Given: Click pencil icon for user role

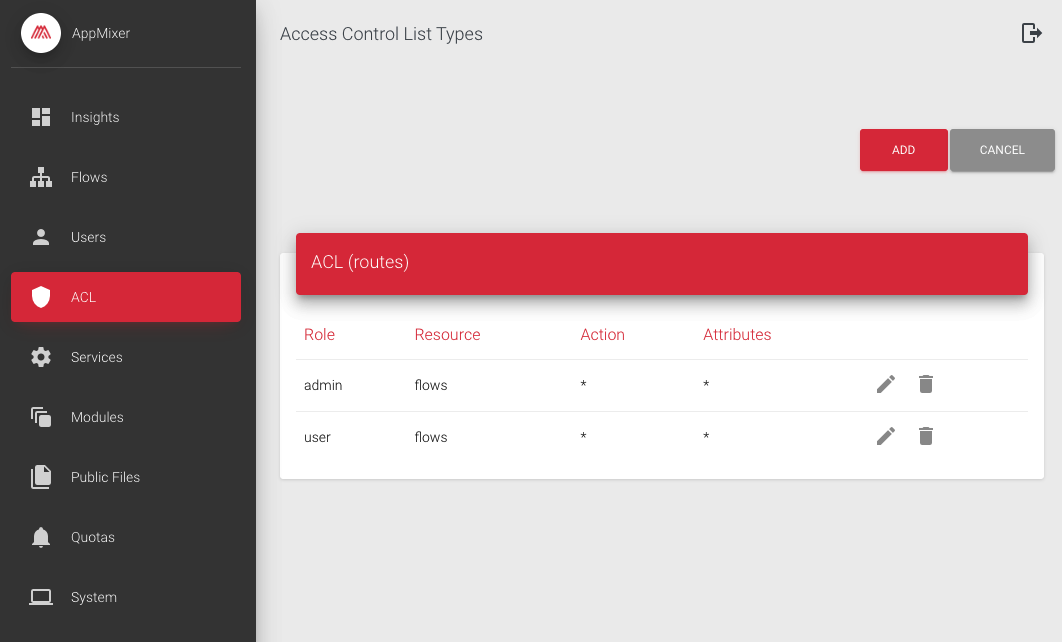Looking at the screenshot, I should 885,436.
